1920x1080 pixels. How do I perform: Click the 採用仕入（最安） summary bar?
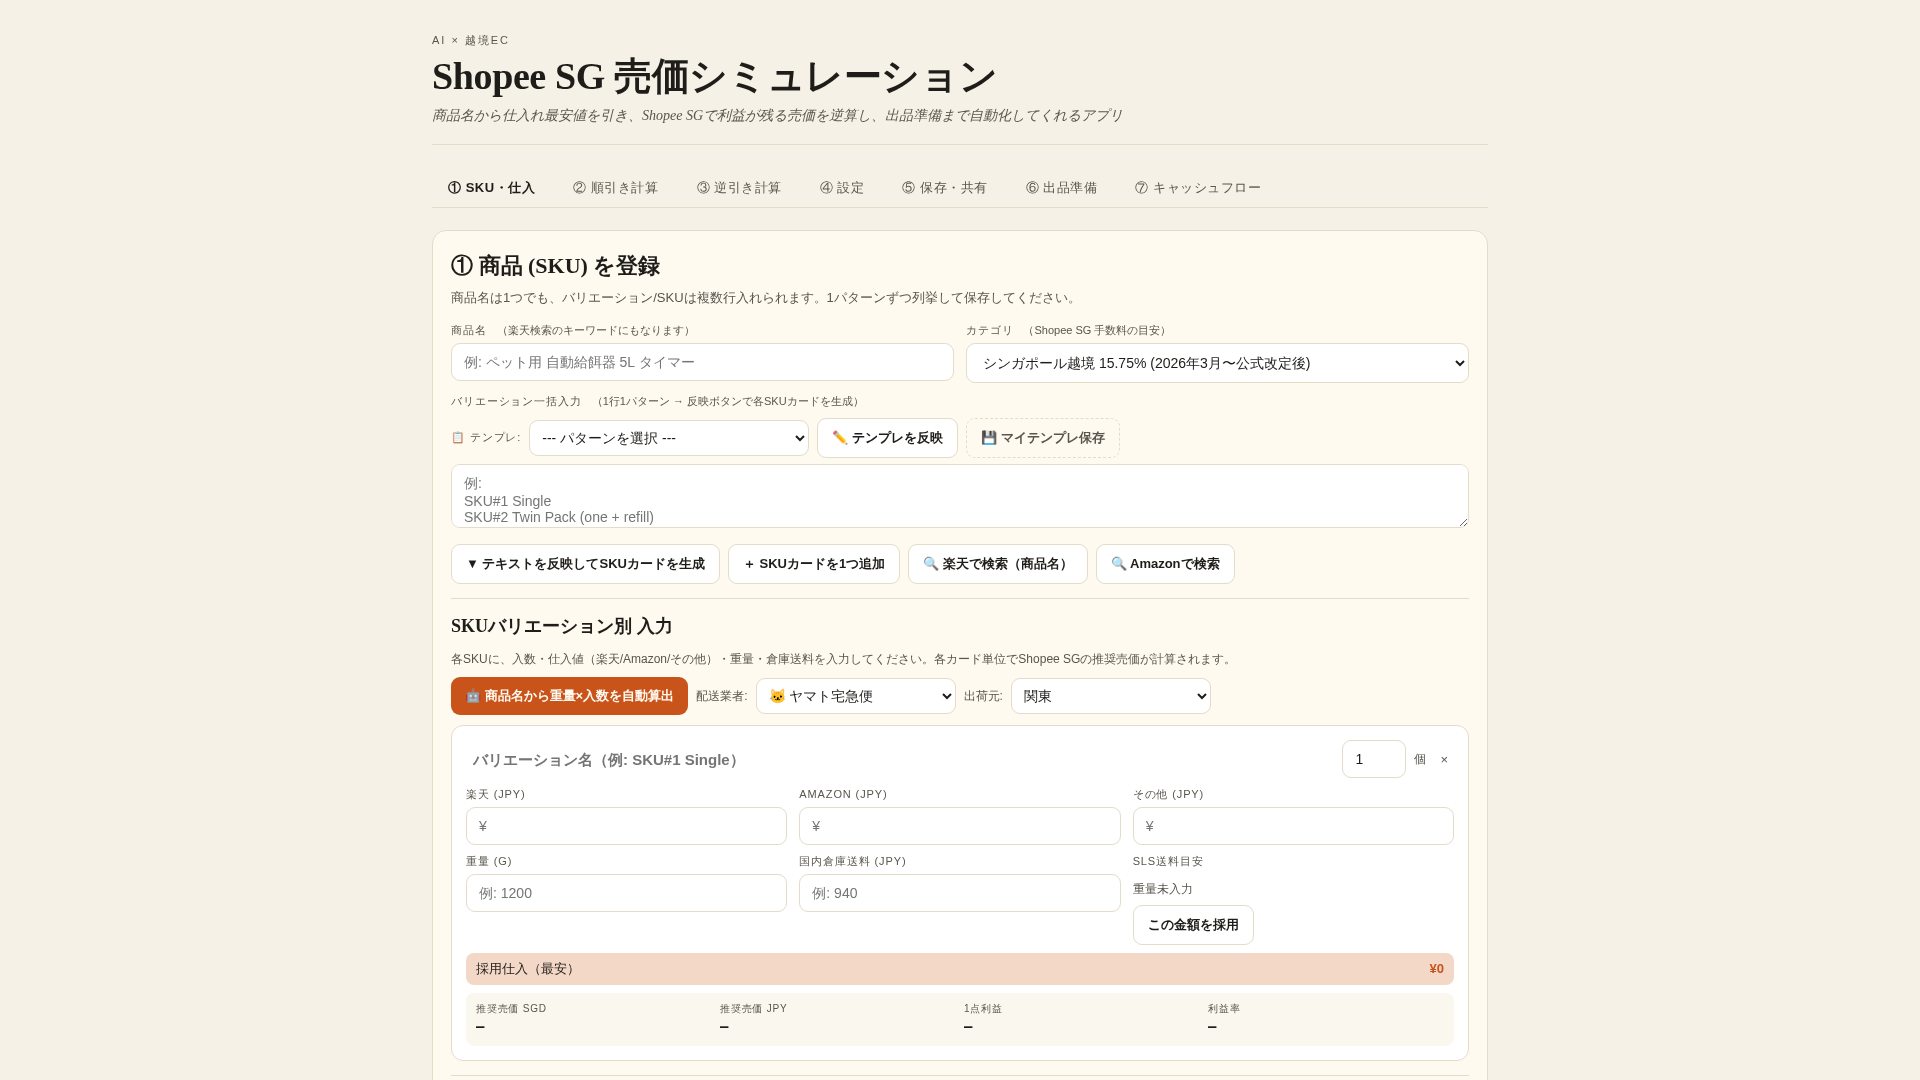click(960, 969)
